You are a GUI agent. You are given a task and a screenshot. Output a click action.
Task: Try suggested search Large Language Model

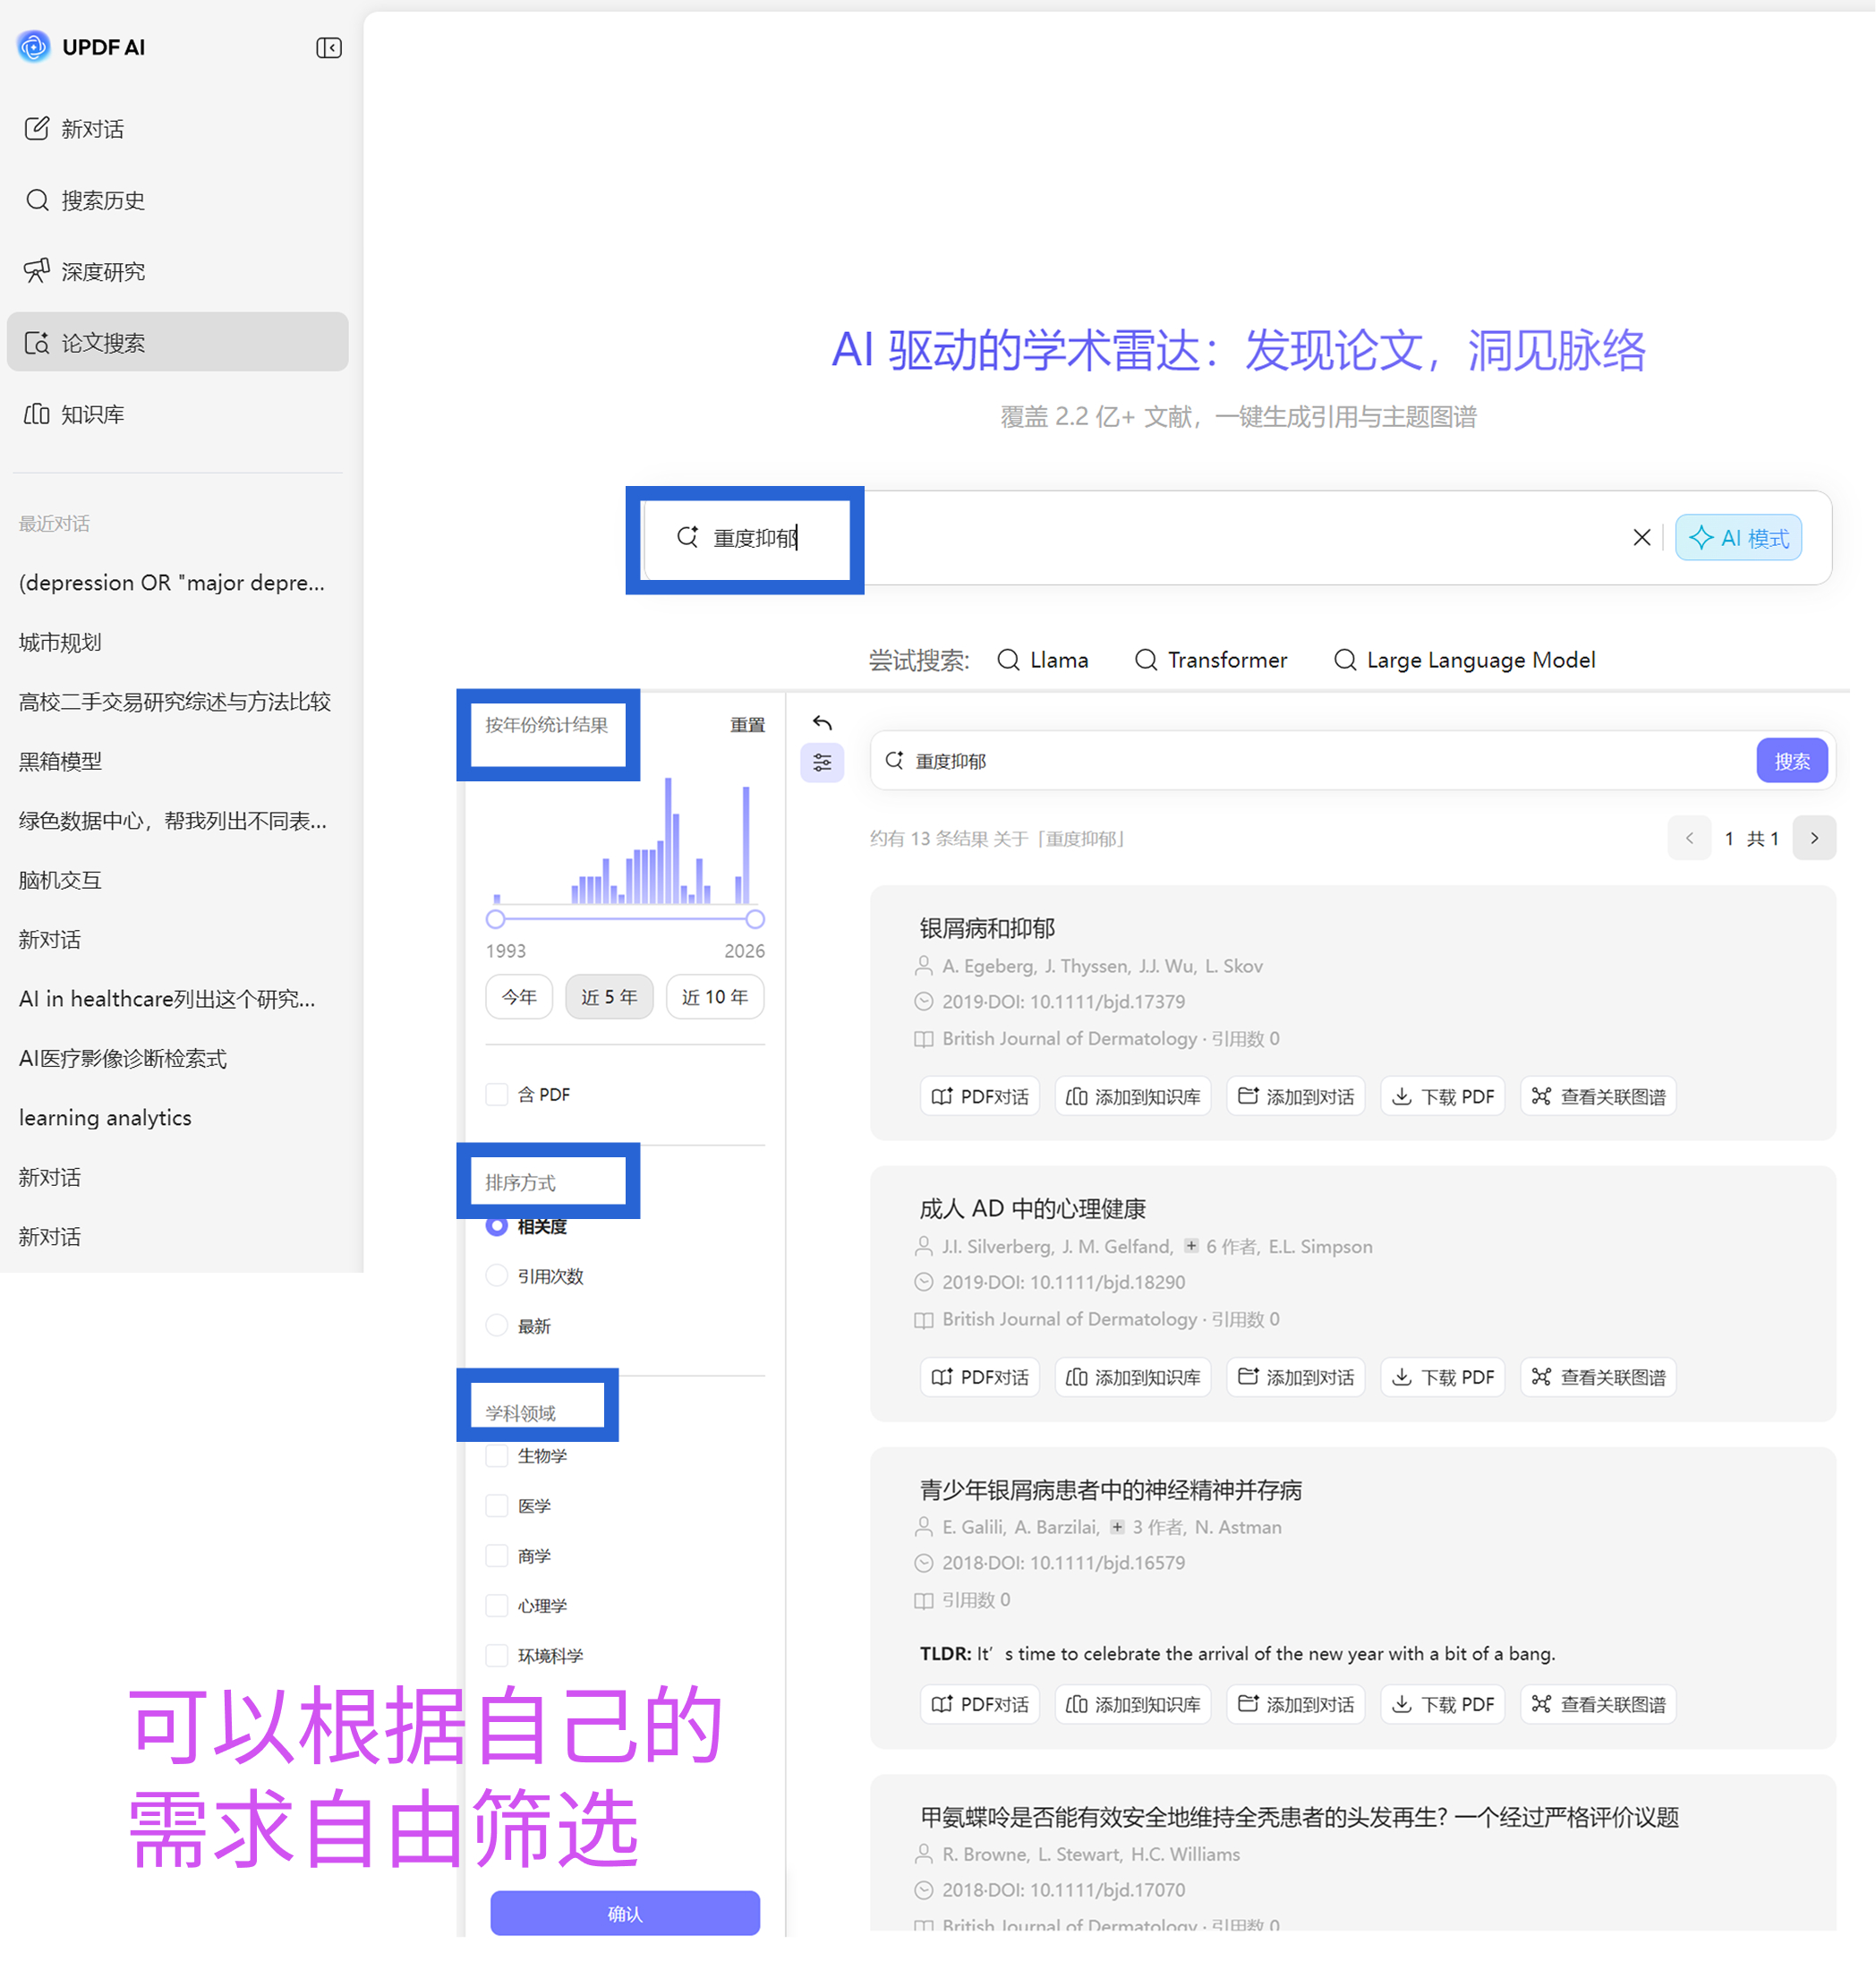pyautogui.click(x=1465, y=660)
